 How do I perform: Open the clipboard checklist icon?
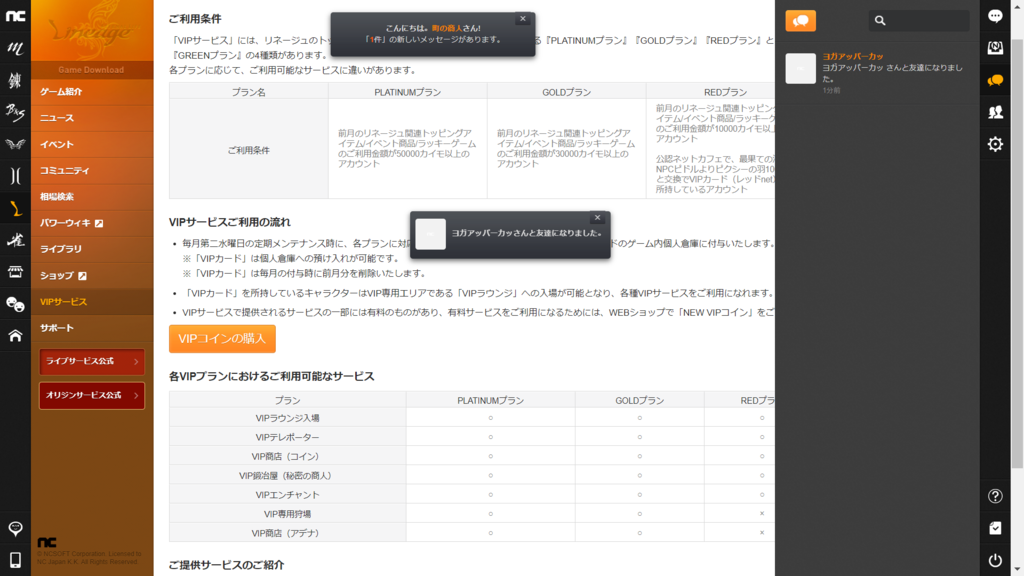[x=995, y=528]
